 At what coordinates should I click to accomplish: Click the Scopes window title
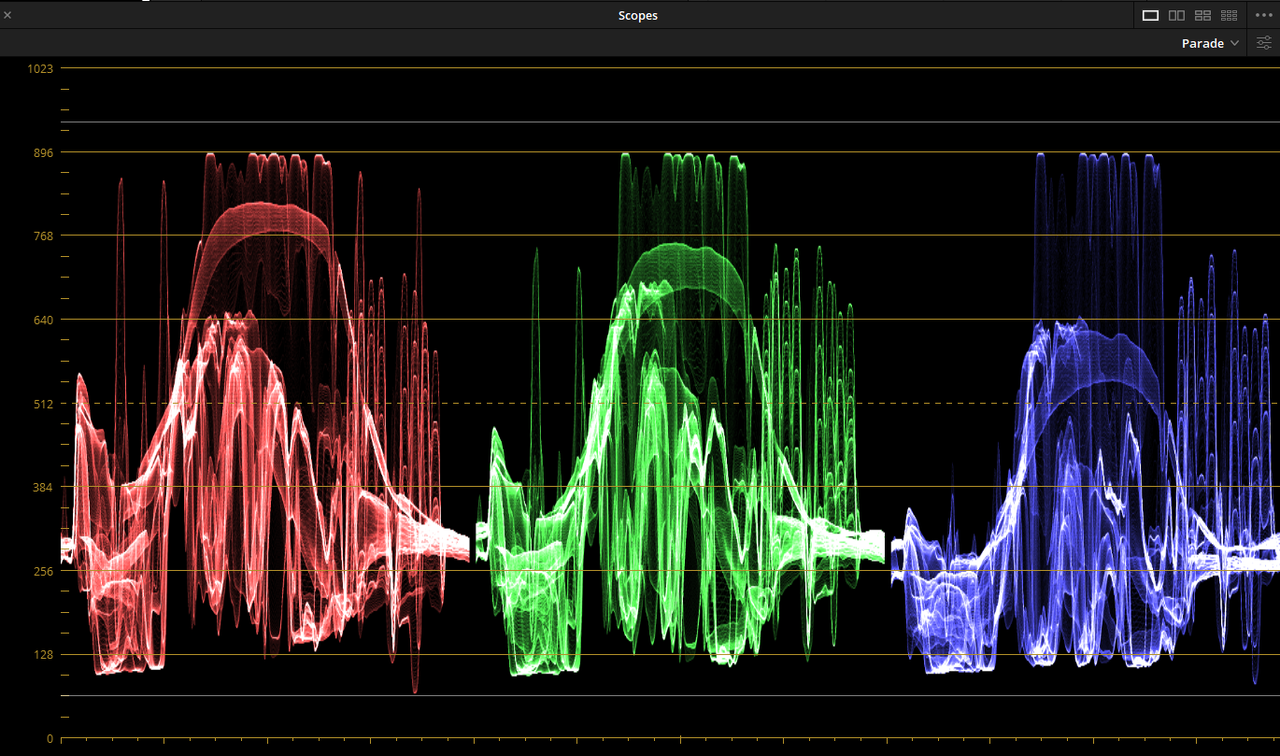click(x=638, y=15)
